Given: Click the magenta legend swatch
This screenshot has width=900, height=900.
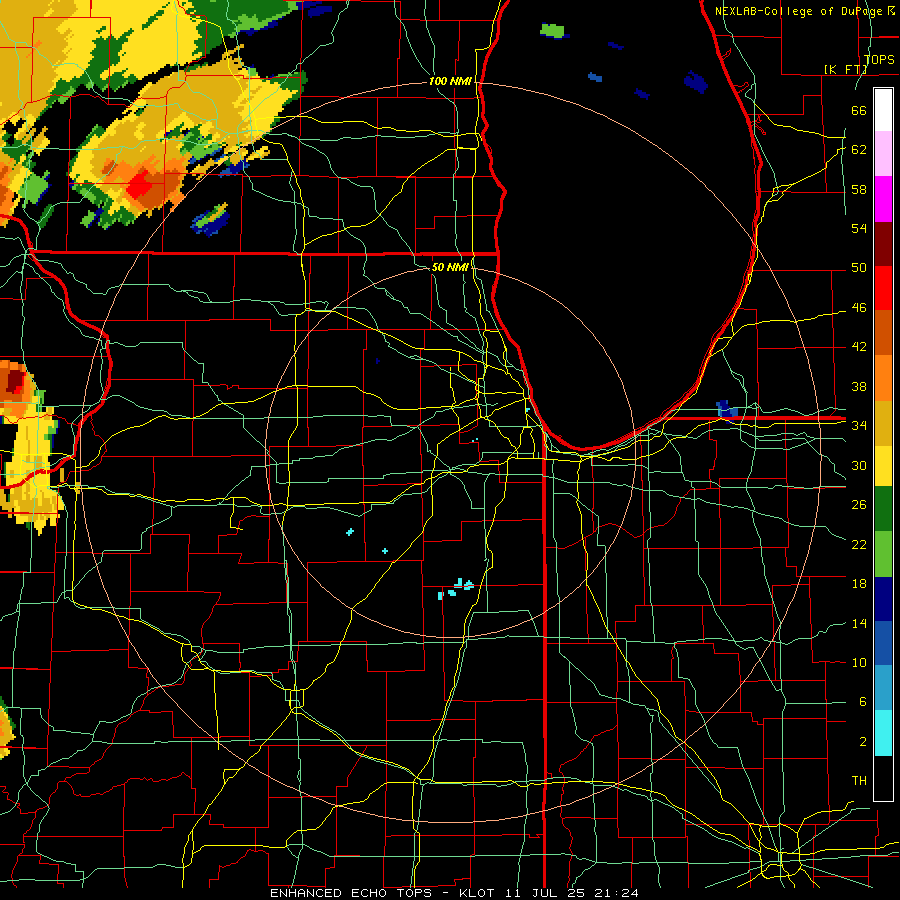Looking at the screenshot, I should tap(883, 199).
